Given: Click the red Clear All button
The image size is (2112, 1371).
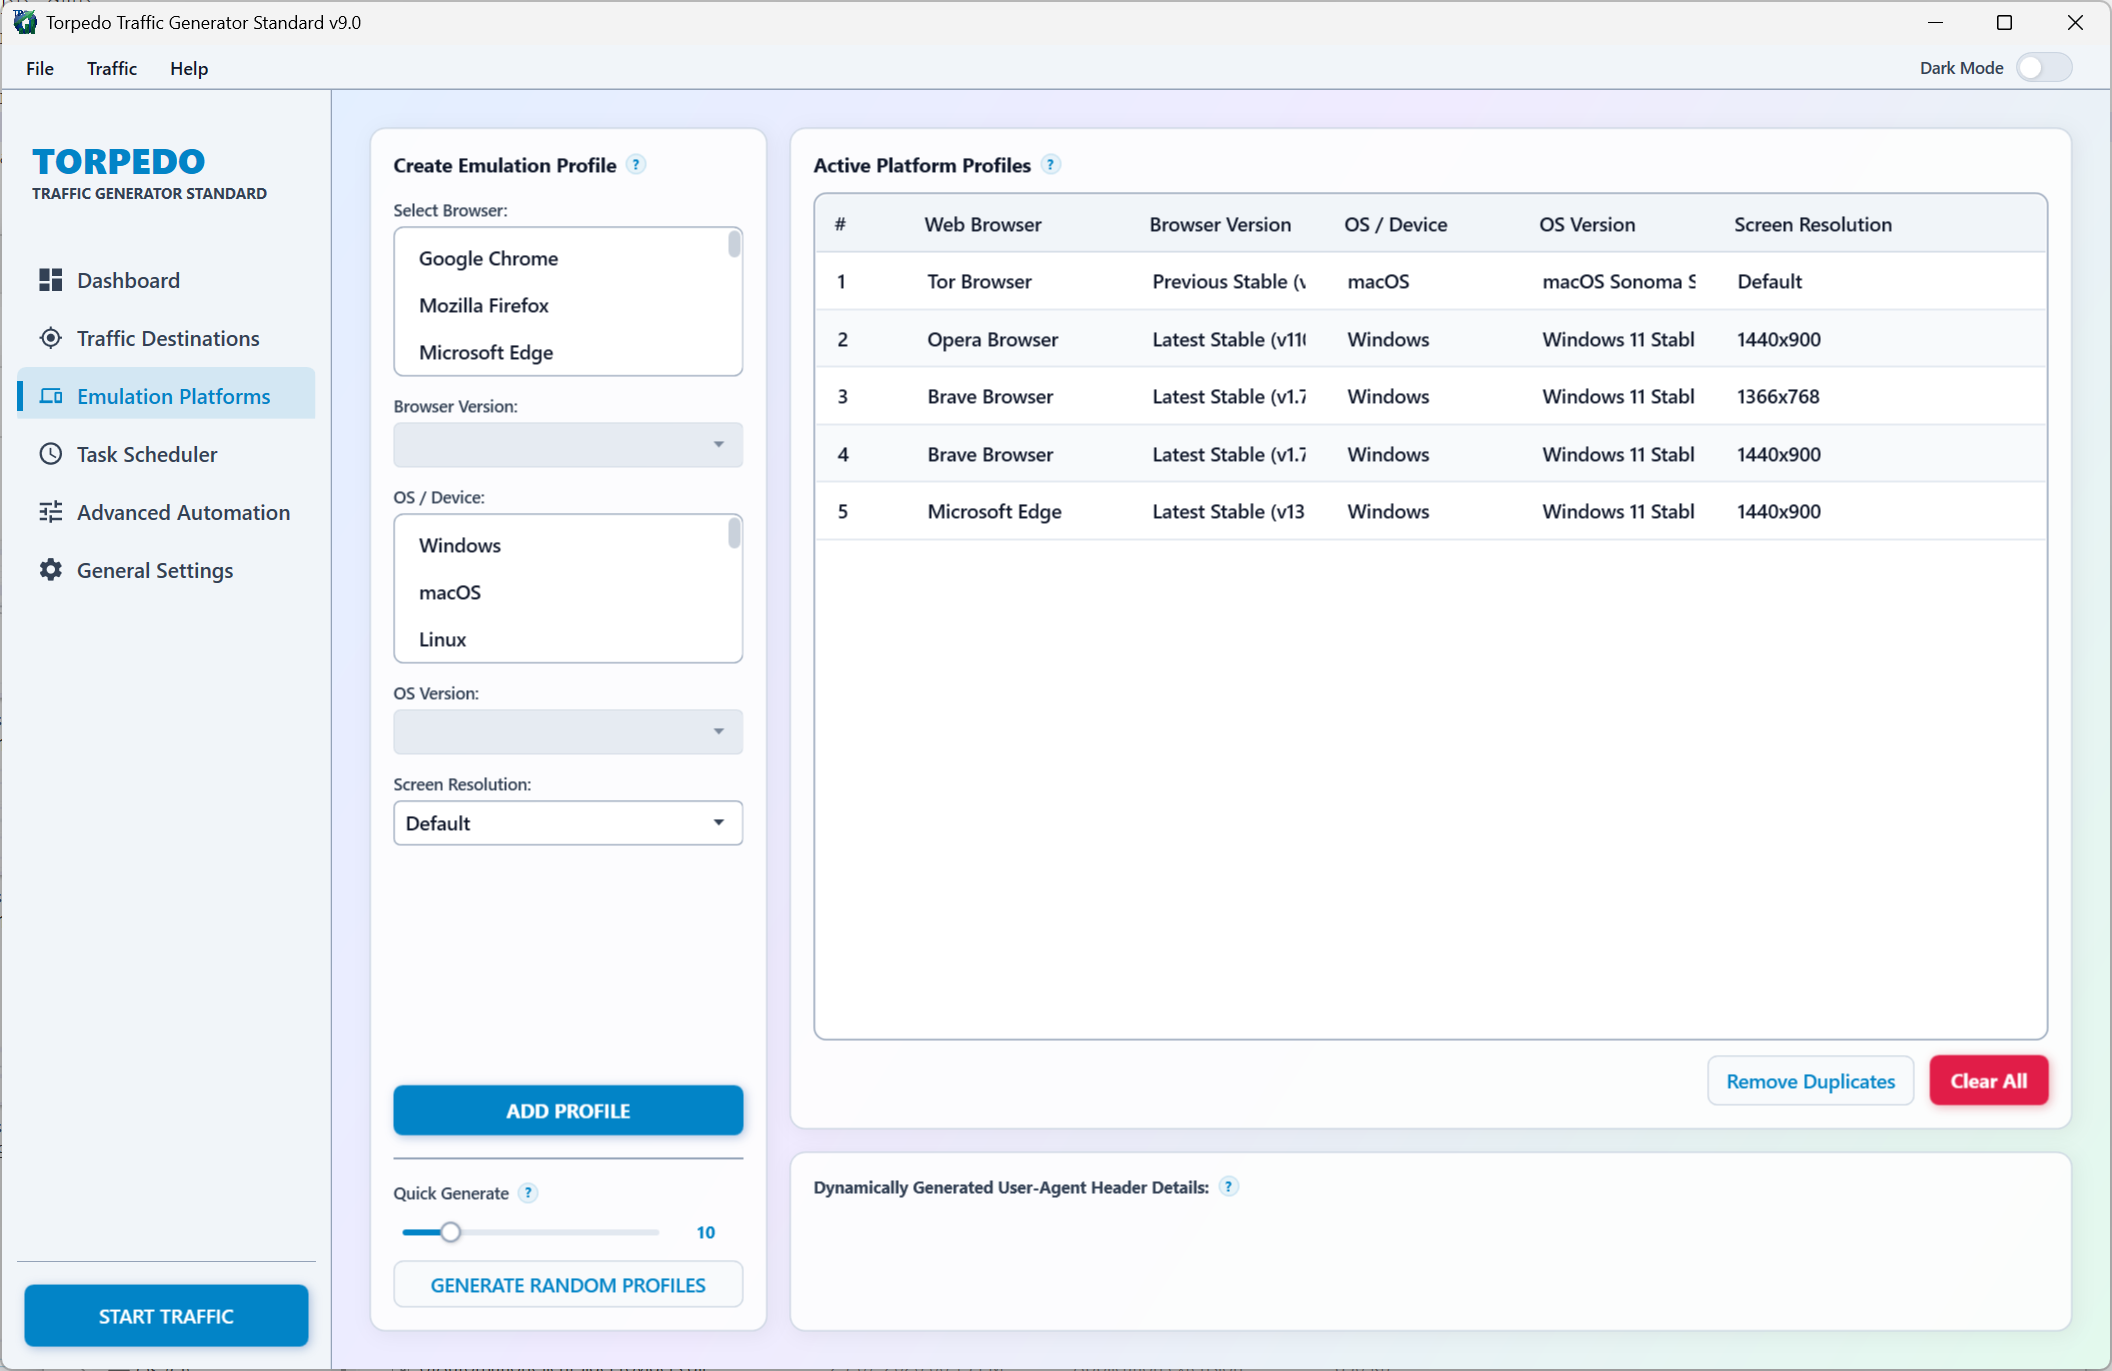Looking at the screenshot, I should coord(1988,1081).
